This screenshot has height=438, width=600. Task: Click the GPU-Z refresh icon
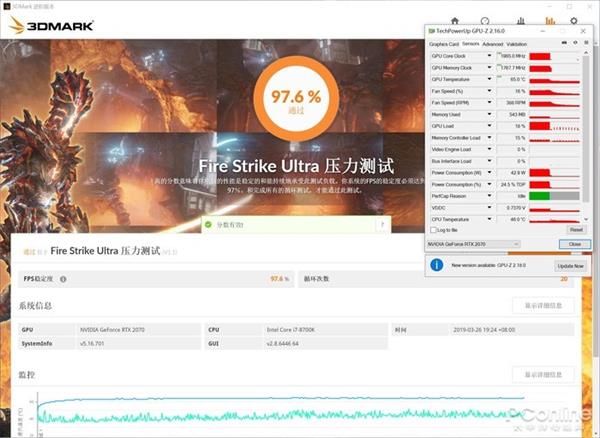[573, 44]
